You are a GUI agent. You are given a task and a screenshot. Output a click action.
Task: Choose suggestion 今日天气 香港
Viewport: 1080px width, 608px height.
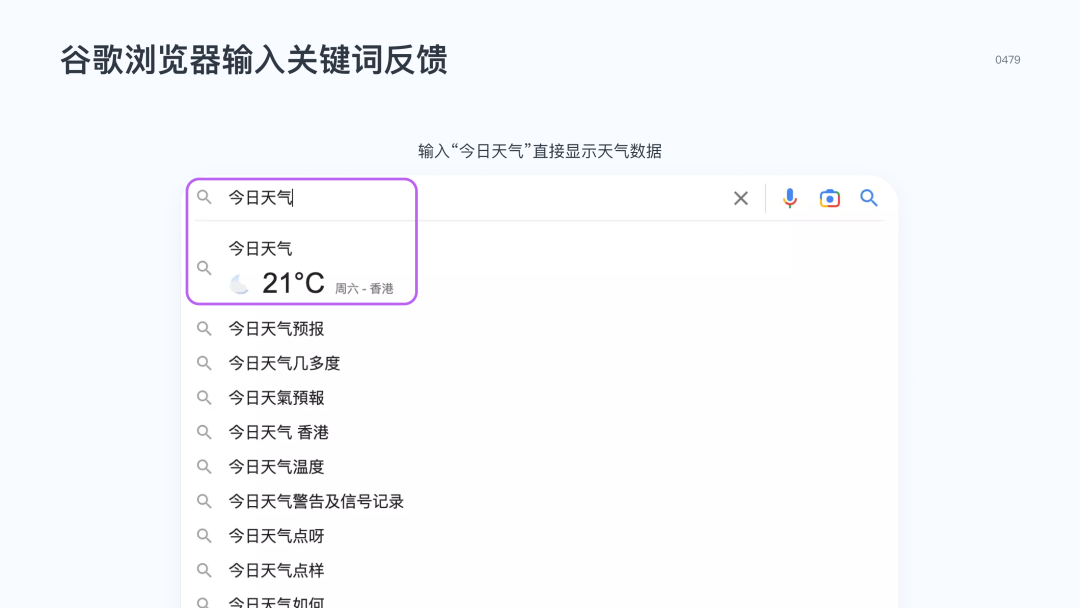click(x=279, y=432)
